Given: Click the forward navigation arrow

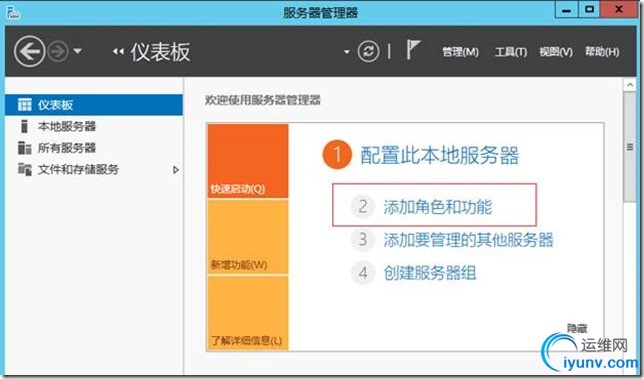Looking at the screenshot, I should (x=58, y=52).
